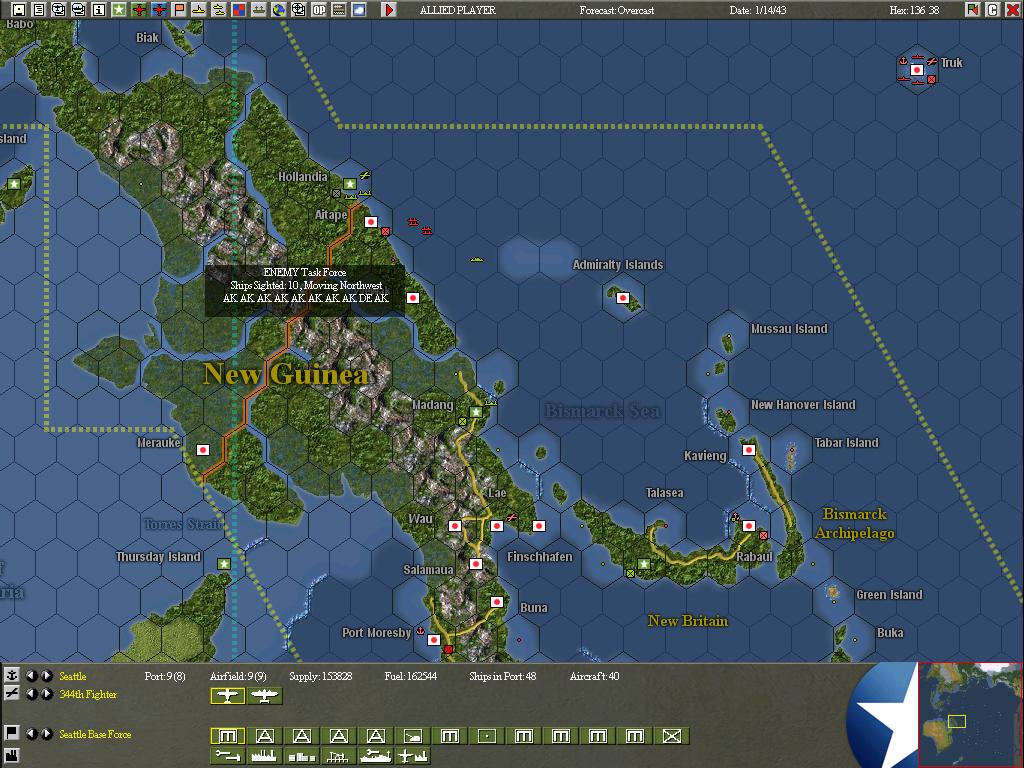Click the striped list toolbar icon
This screenshot has width=1024, height=768.
[339, 10]
